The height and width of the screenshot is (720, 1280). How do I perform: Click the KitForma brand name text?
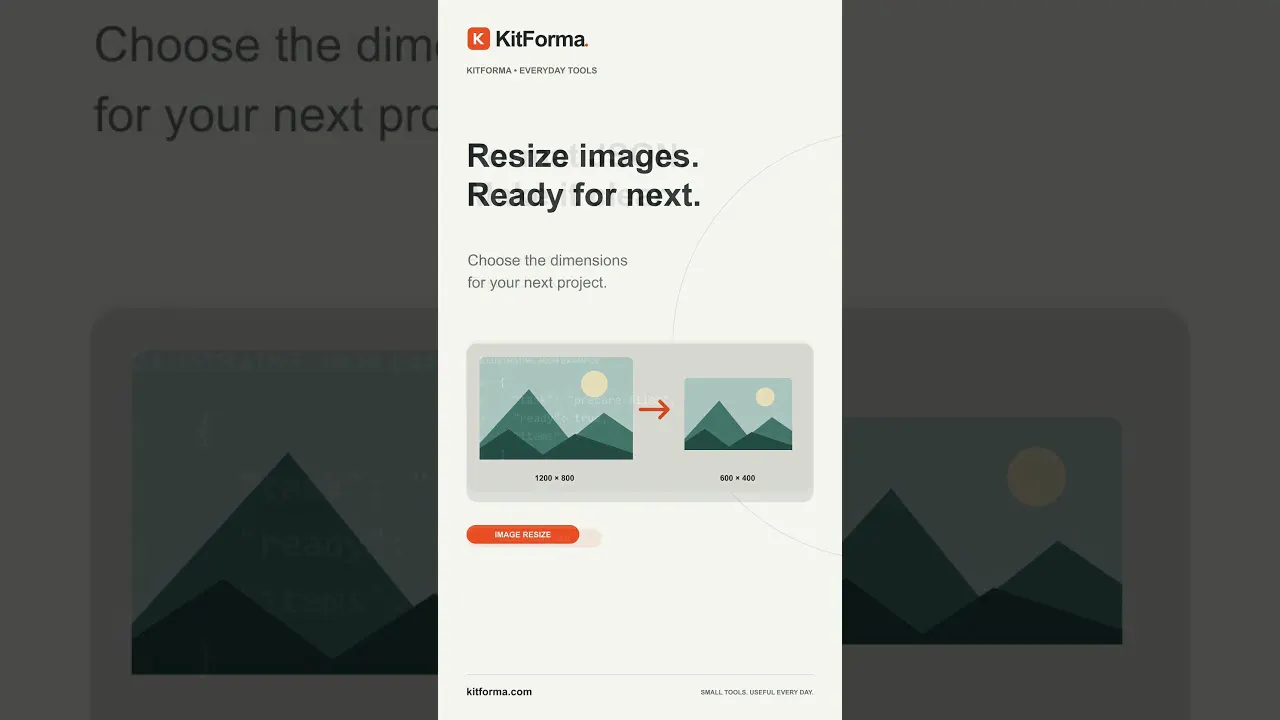tap(542, 39)
